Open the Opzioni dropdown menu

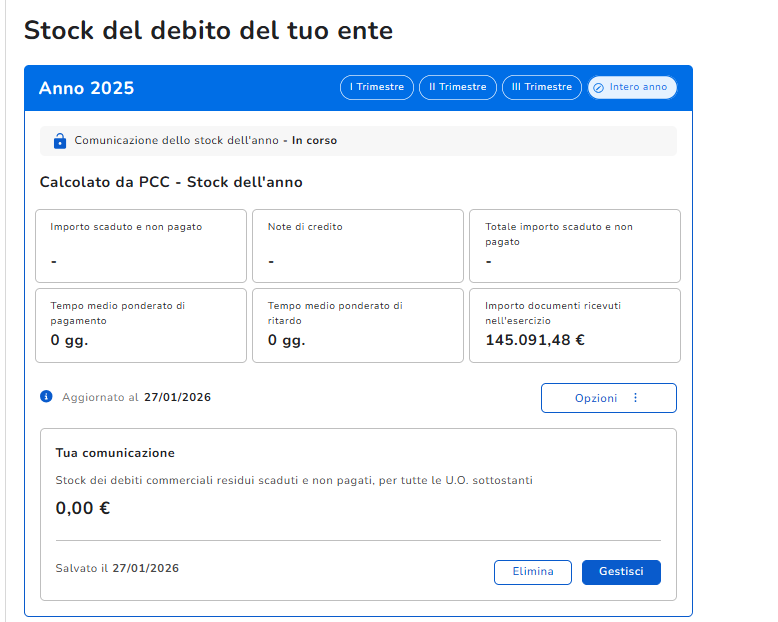pyautogui.click(x=608, y=398)
